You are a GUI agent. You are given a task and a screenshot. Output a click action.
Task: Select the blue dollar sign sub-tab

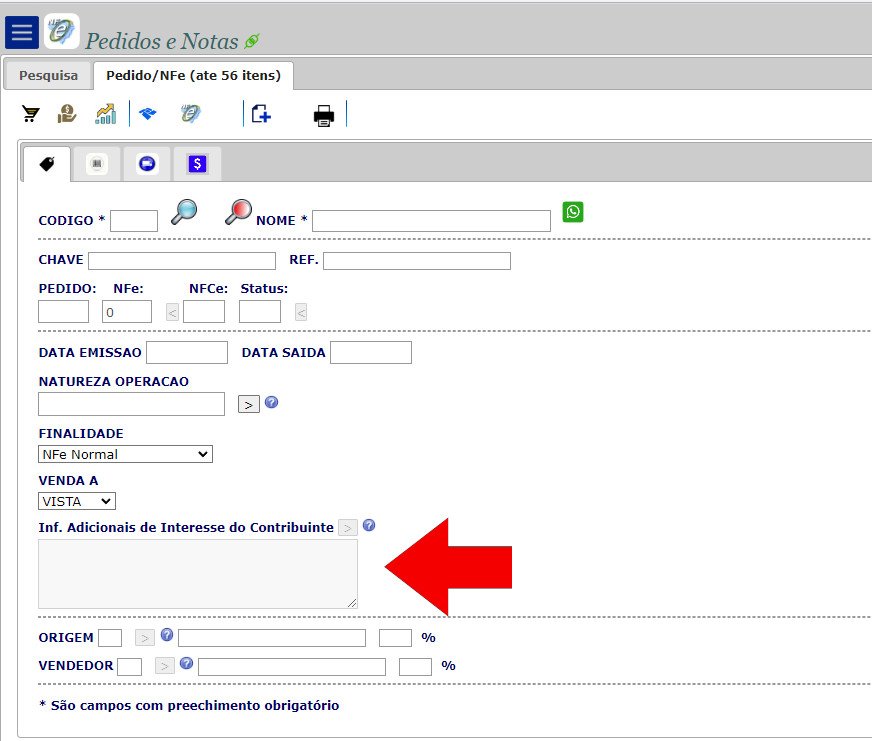coord(197,164)
